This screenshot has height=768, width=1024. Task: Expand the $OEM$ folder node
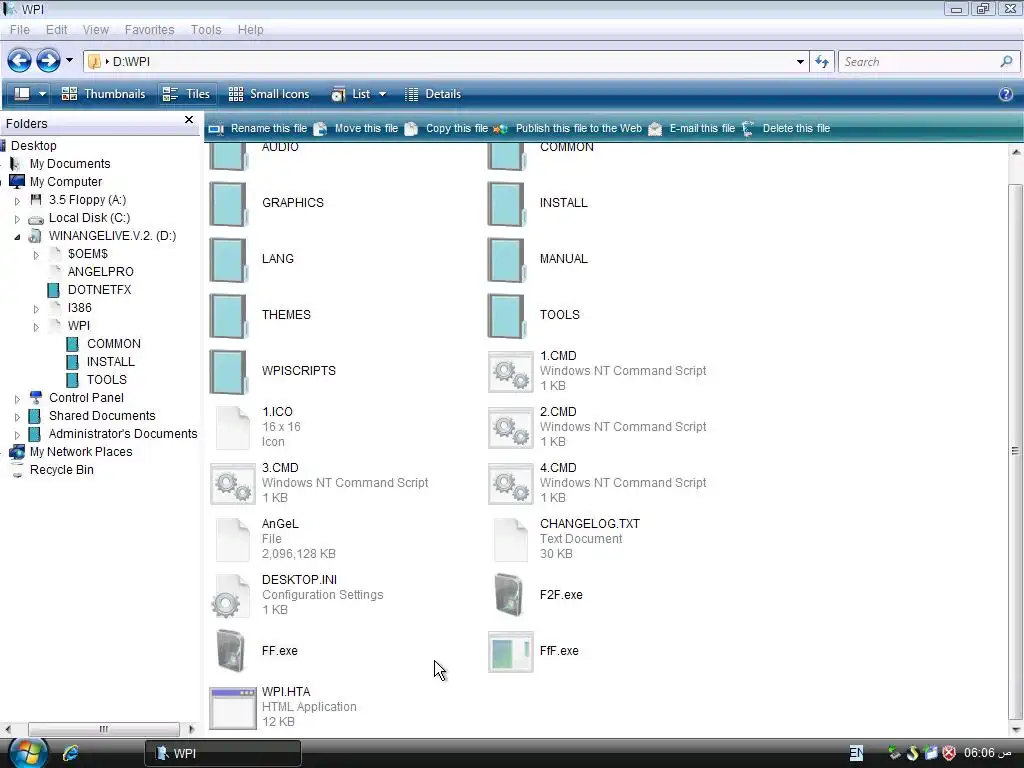37,255
